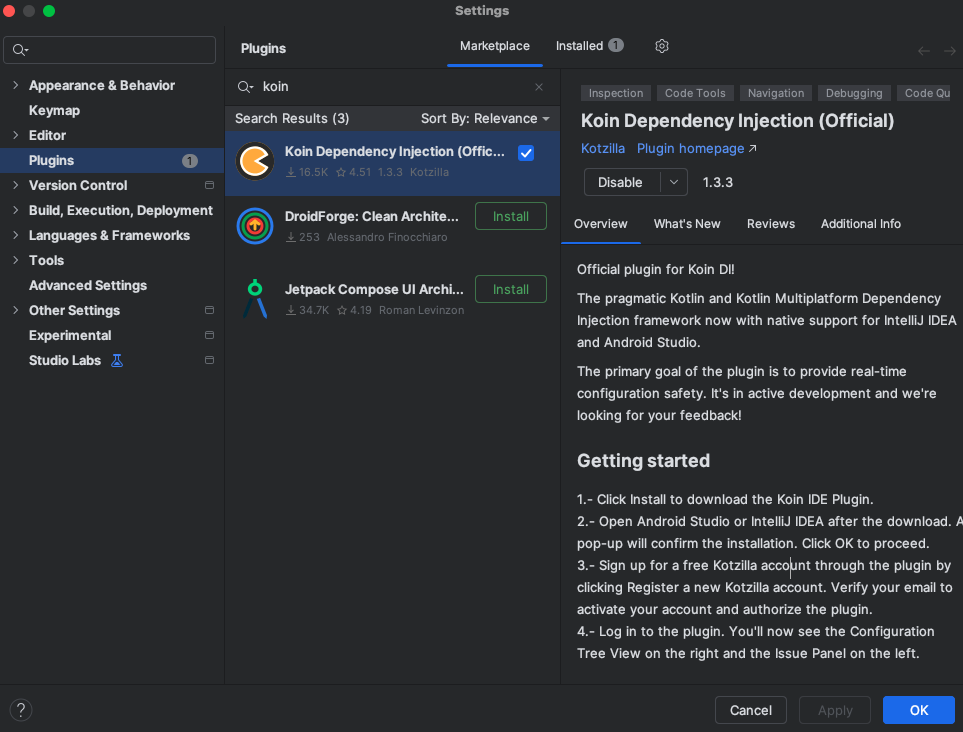Open the dropdown arrow next to Disable

674,182
